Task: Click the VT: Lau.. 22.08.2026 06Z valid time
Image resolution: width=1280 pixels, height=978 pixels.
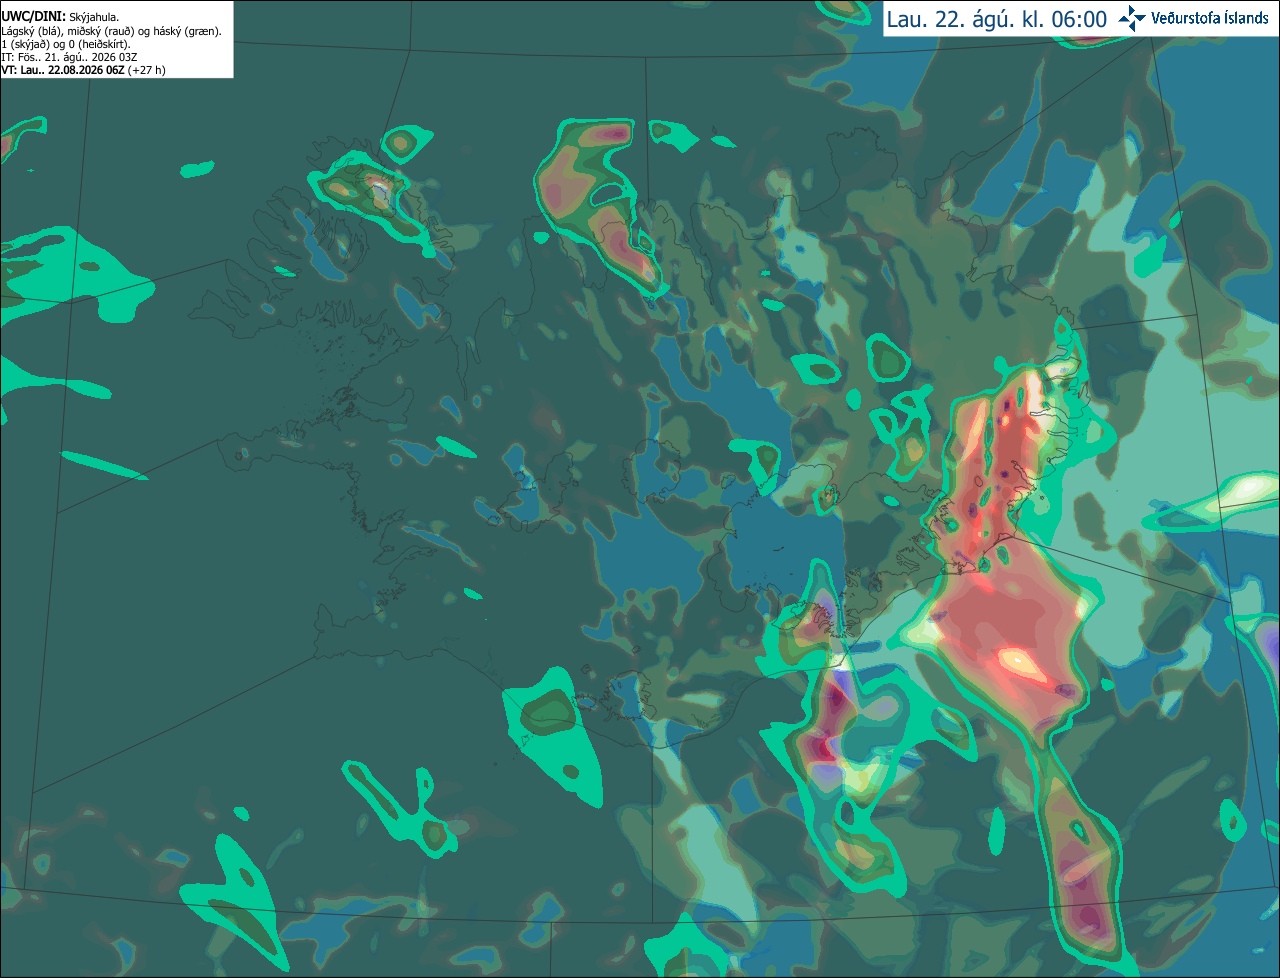Action: pyautogui.click(x=63, y=70)
